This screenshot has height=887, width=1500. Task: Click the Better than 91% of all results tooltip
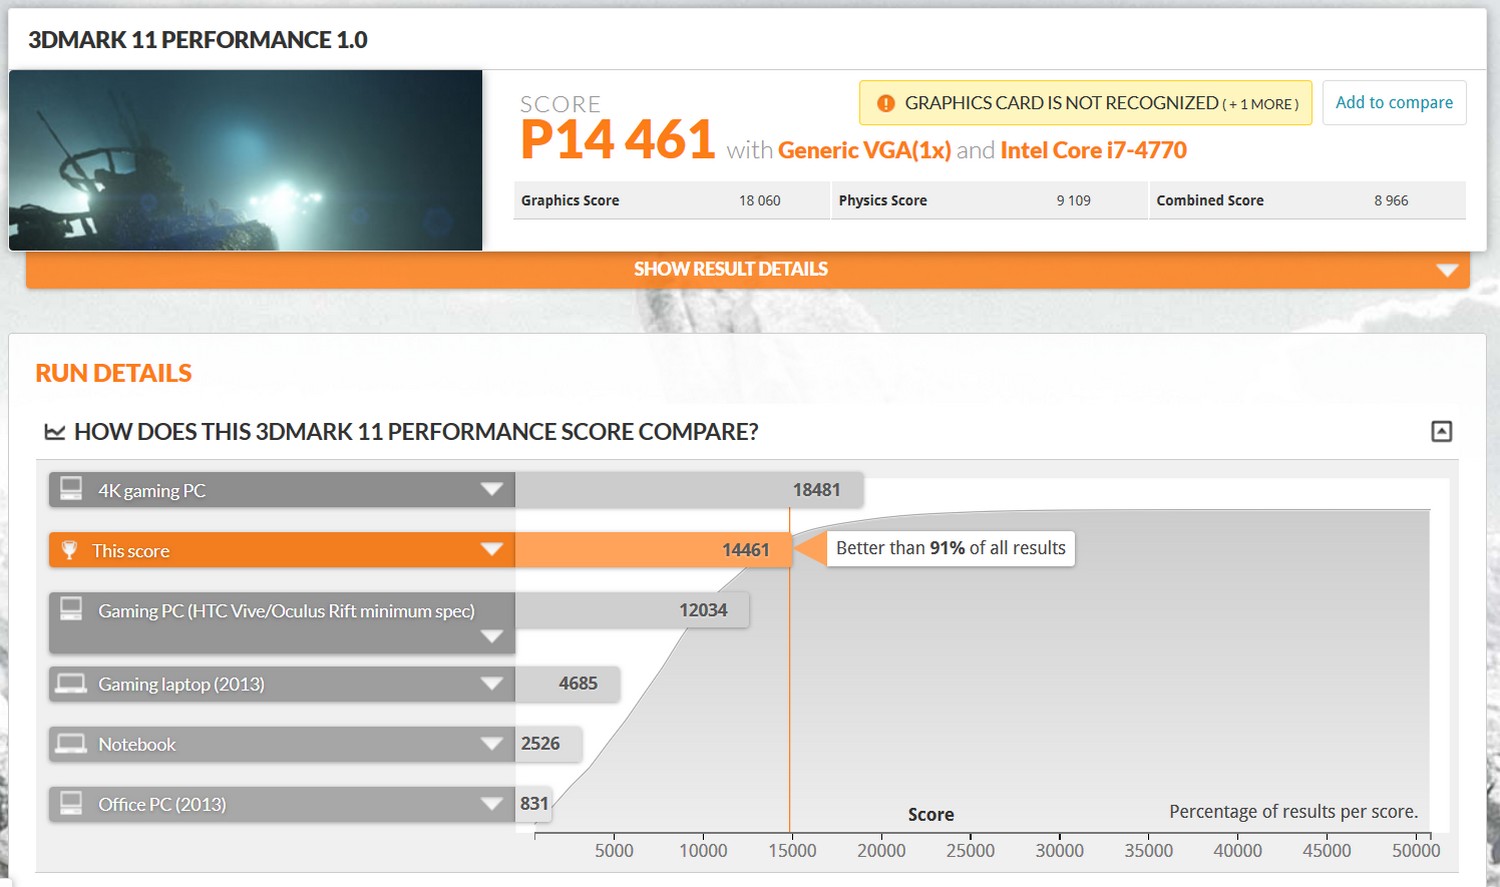pyautogui.click(x=950, y=548)
